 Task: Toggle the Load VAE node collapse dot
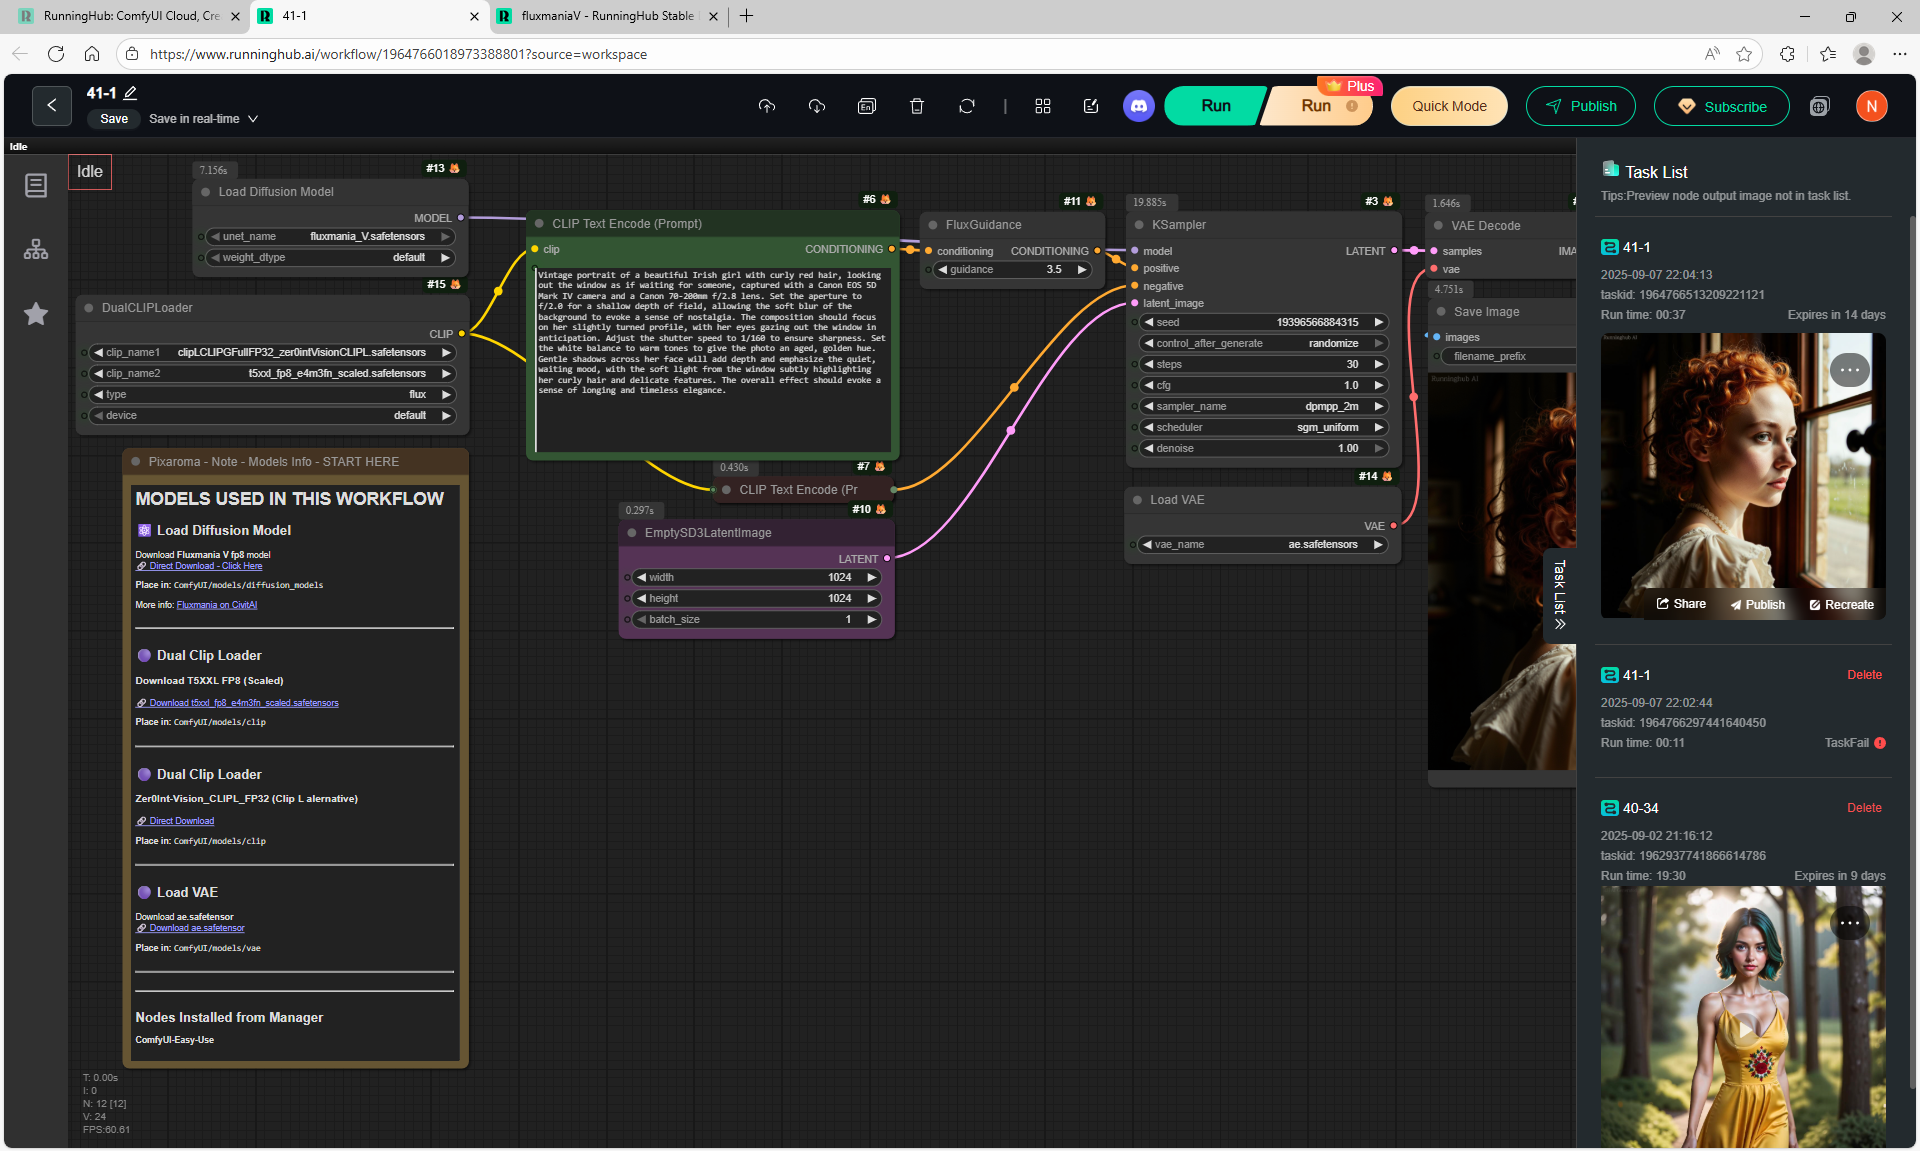(1138, 500)
